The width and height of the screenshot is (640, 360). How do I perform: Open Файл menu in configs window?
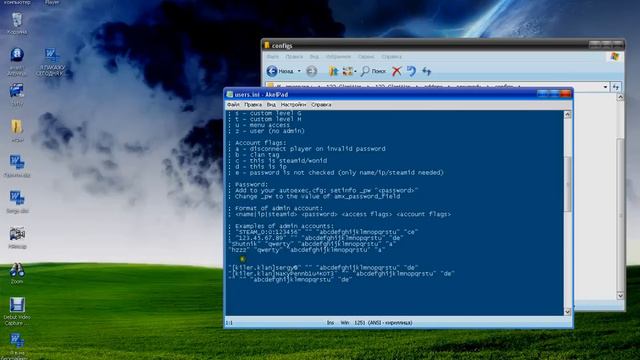(x=273, y=57)
